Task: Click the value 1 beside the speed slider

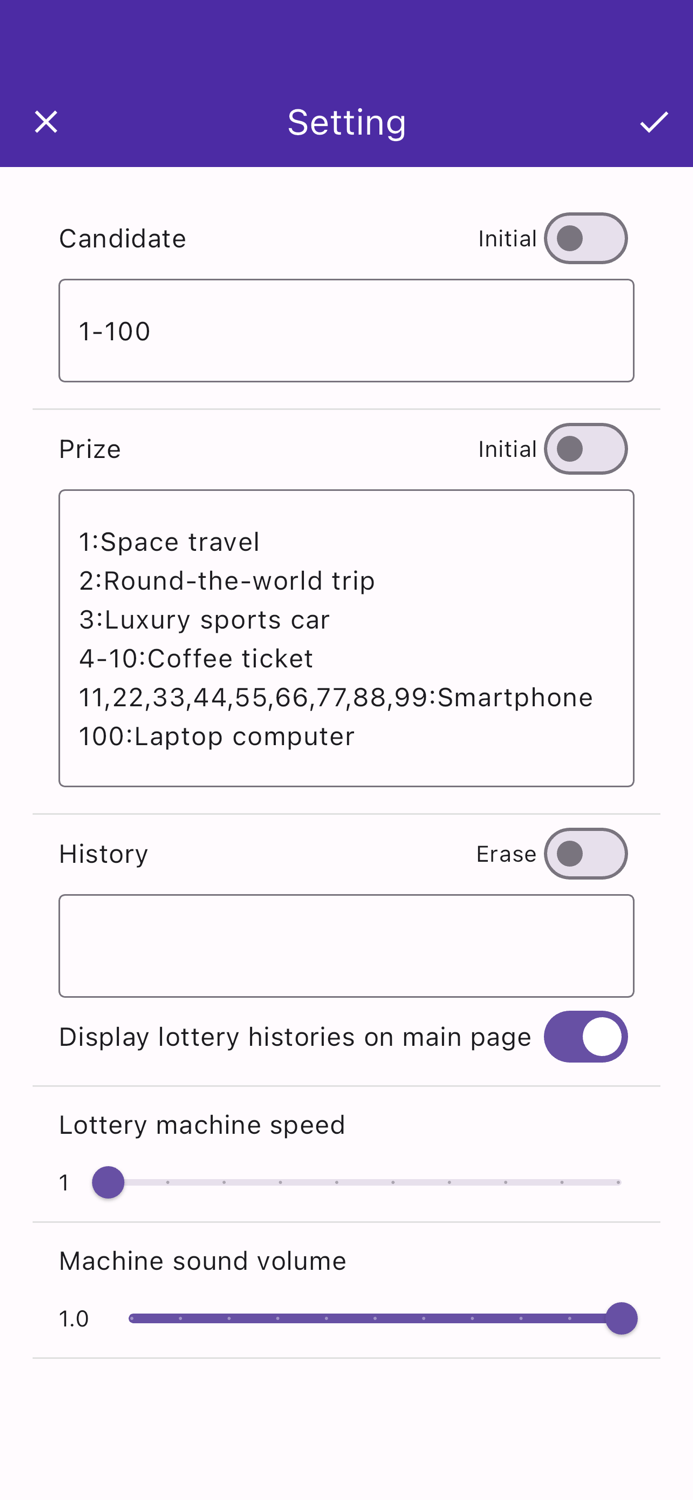Action: (64, 1182)
